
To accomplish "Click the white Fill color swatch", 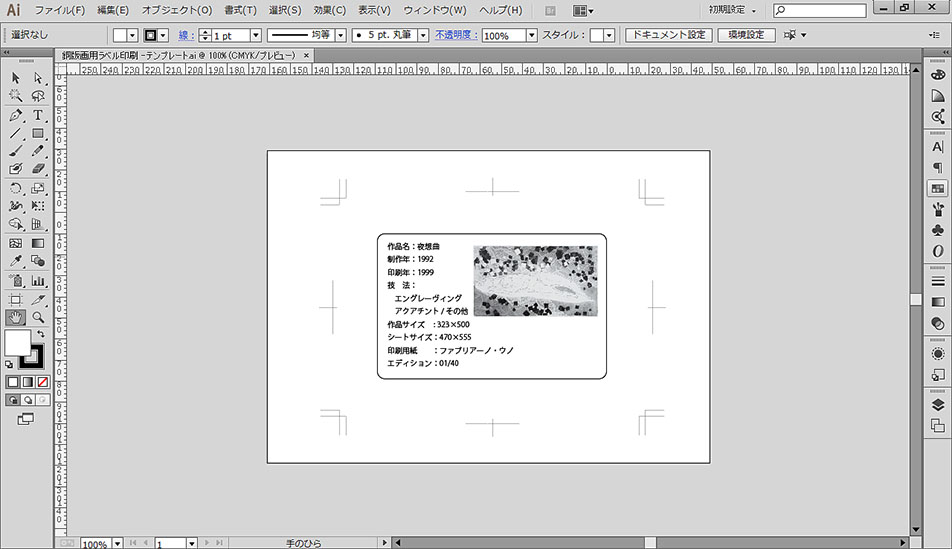I will [17, 343].
